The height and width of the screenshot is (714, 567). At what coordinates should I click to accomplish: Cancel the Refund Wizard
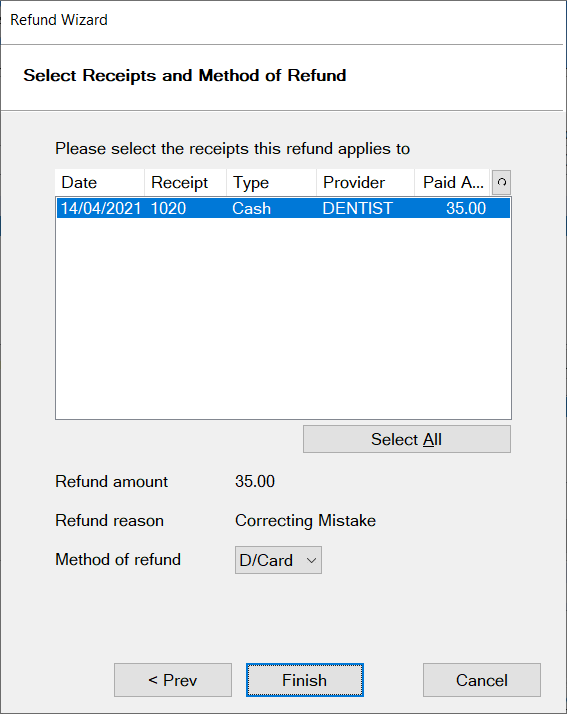click(481, 680)
